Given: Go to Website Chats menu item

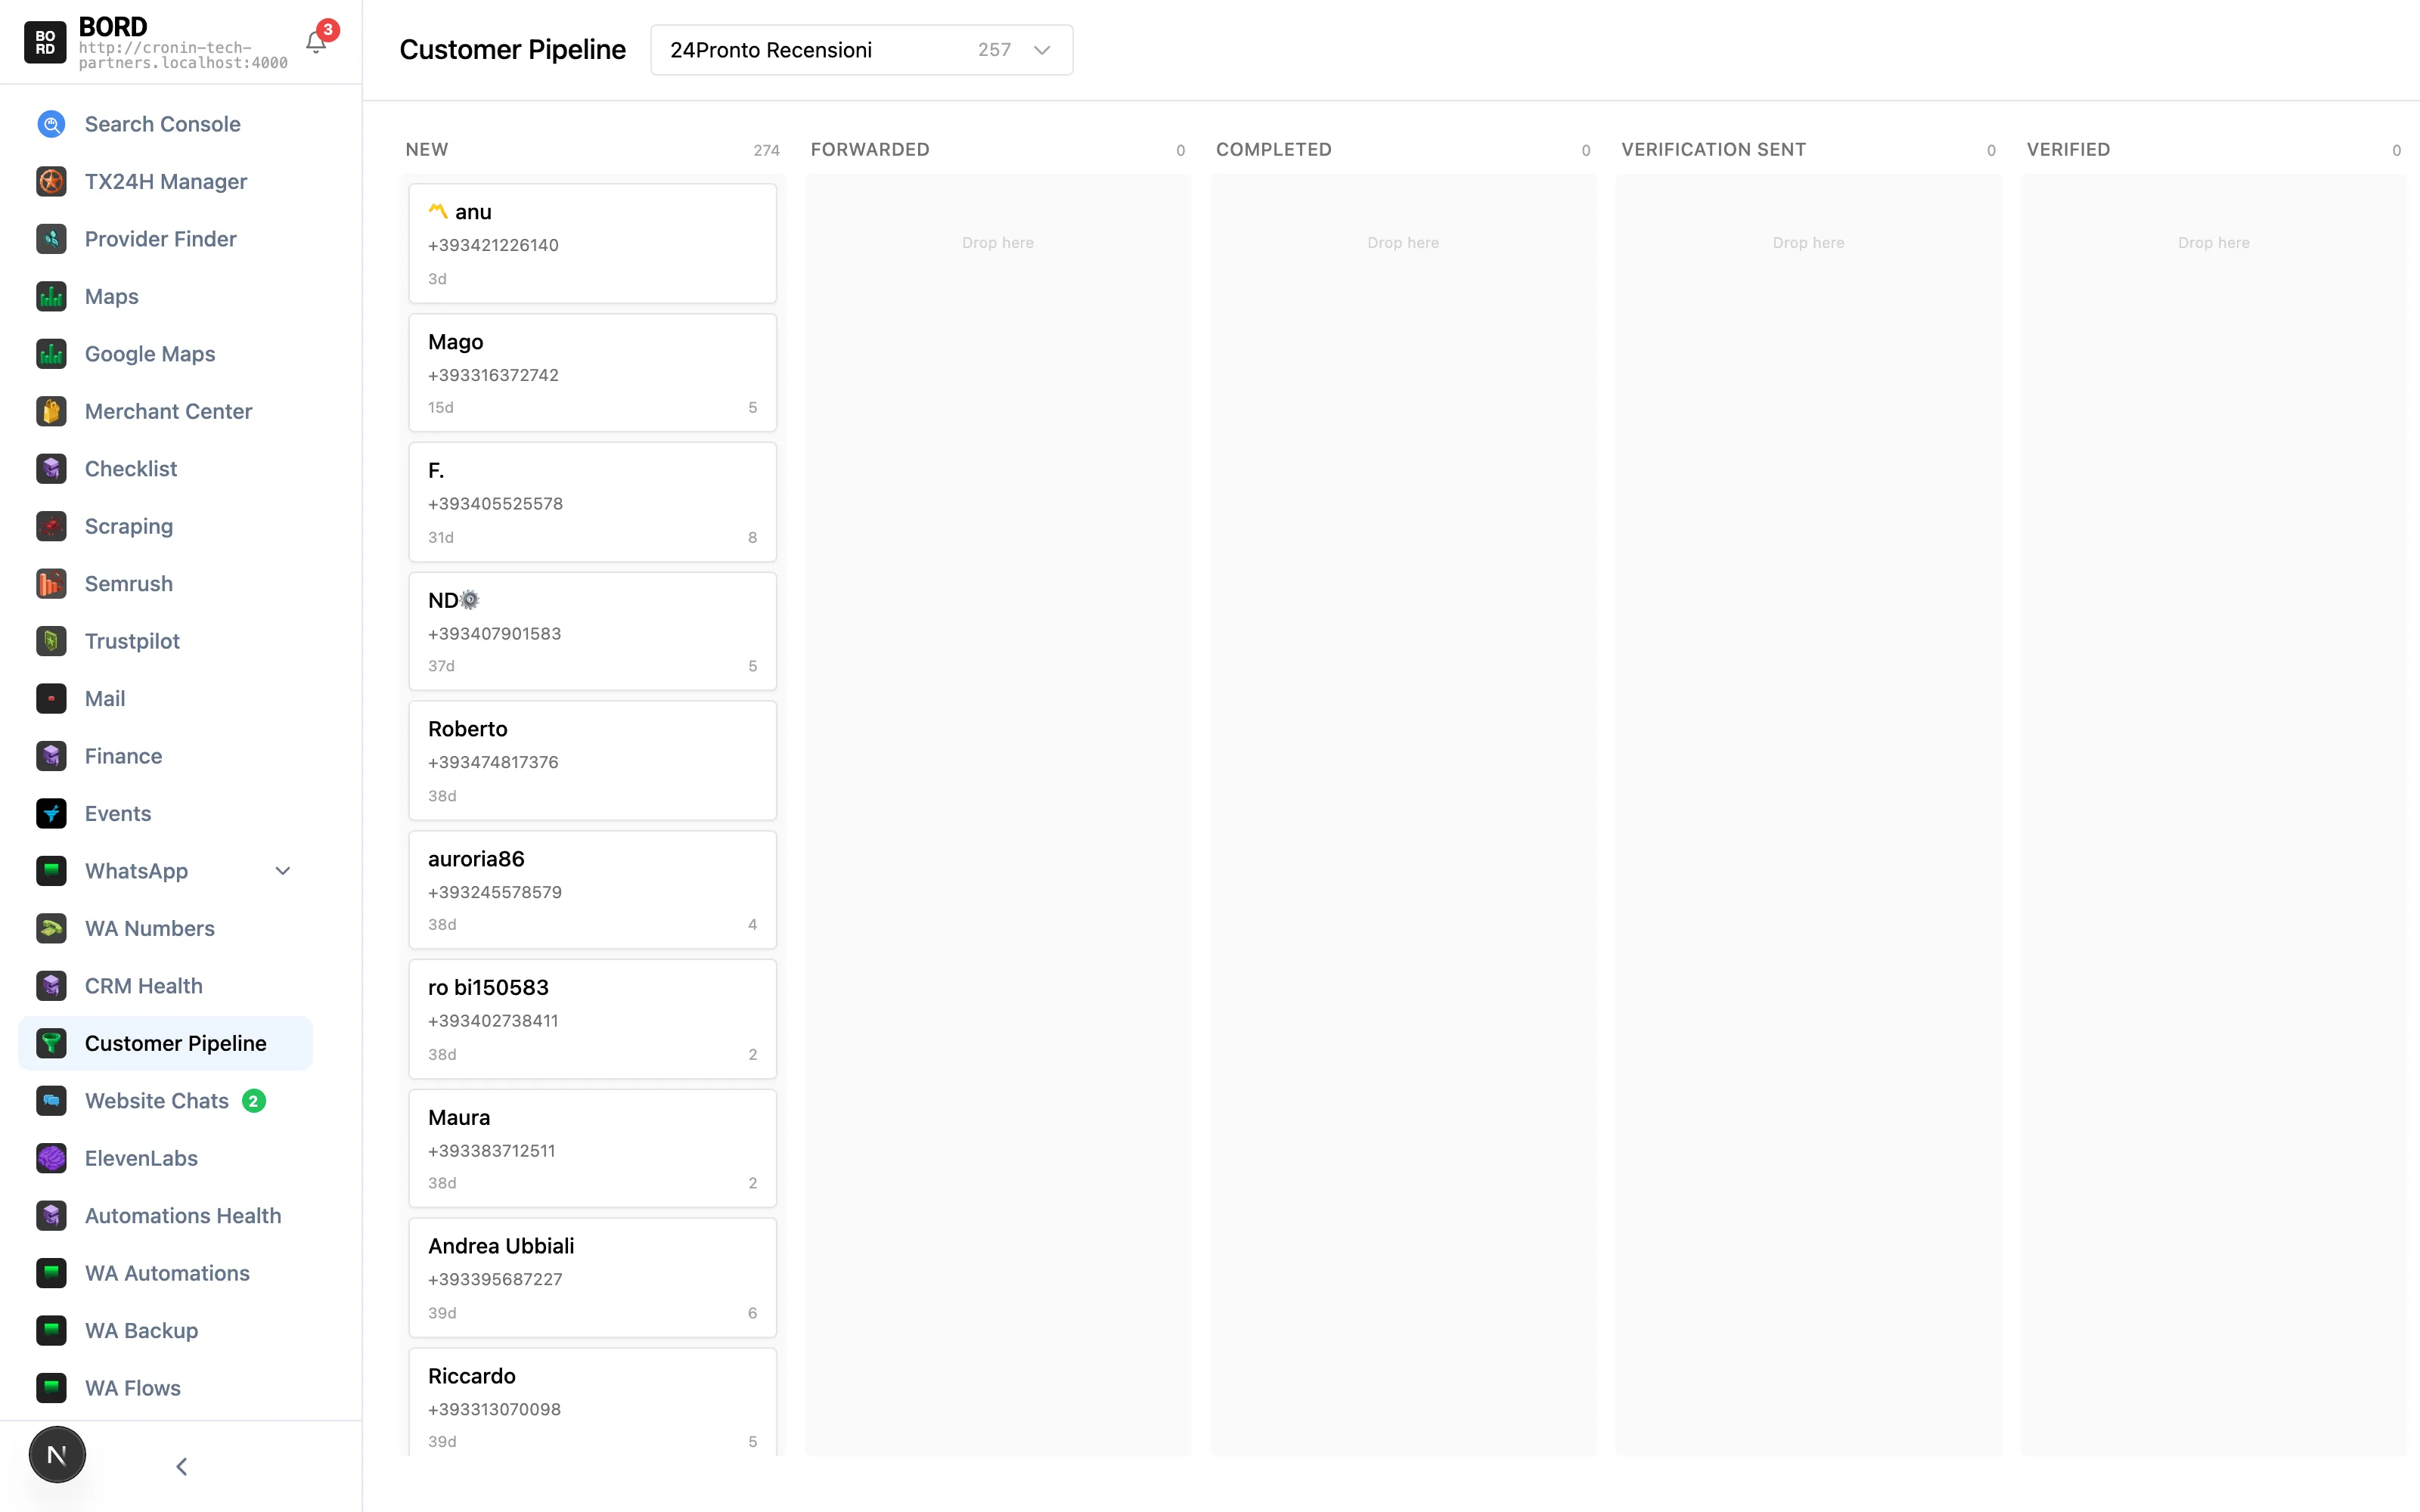Looking at the screenshot, I should [157, 1101].
